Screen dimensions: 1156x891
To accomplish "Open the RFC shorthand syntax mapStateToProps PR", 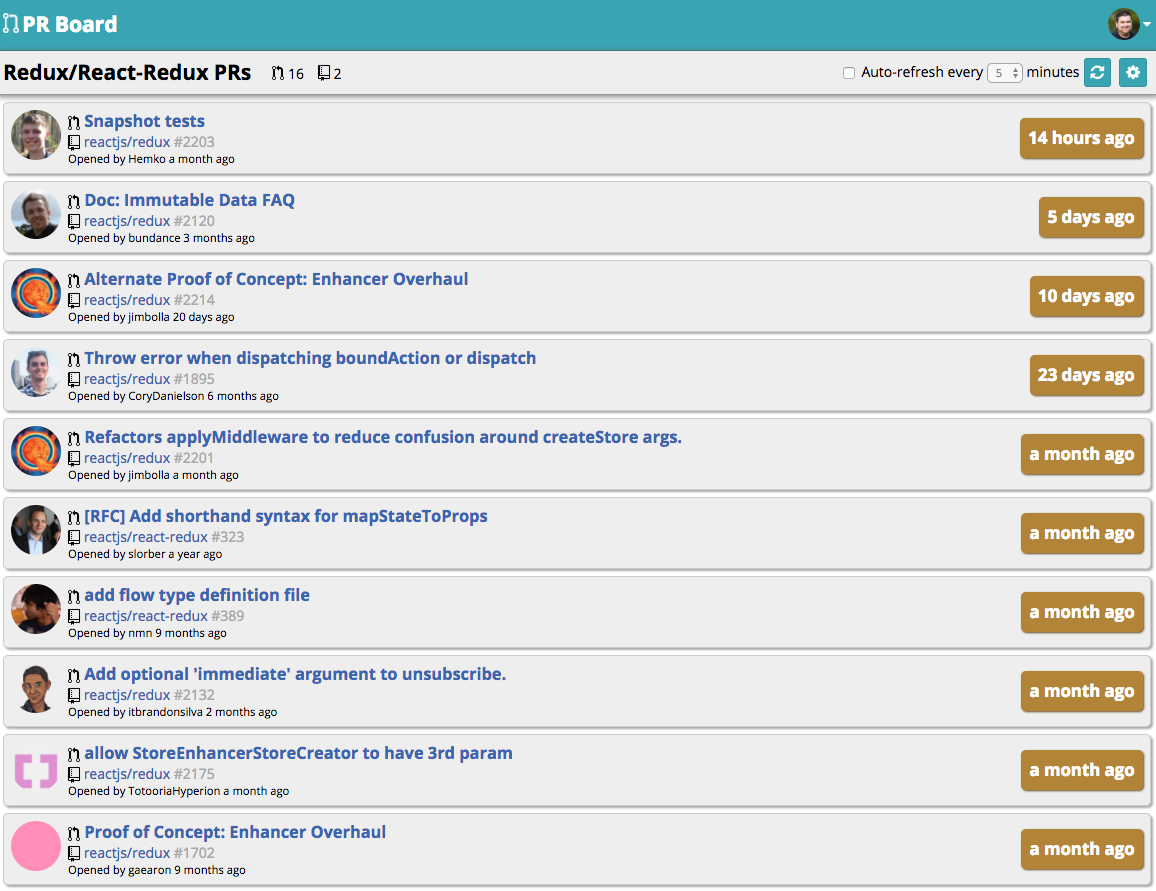I will (x=285, y=515).
